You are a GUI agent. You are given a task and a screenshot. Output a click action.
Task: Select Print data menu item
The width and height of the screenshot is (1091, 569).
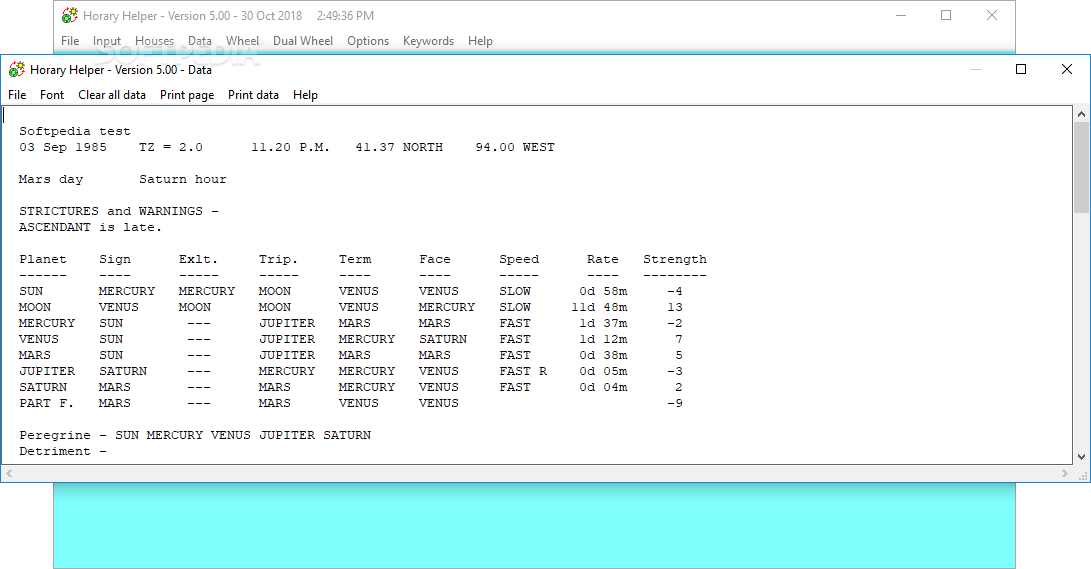(253, 95)
